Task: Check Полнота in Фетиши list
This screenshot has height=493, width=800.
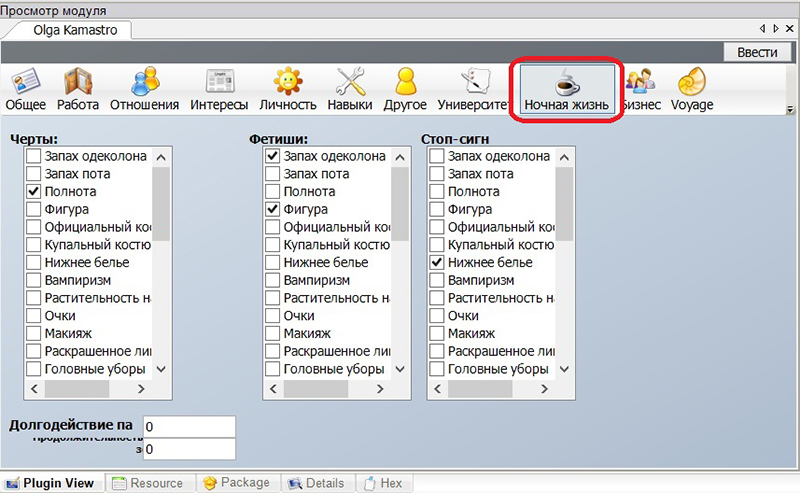Action: 272,191
